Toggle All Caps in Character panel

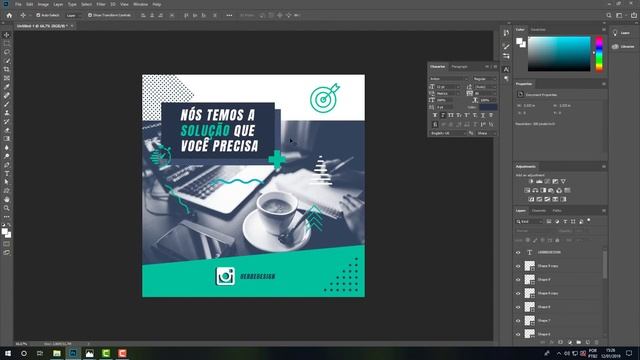[x=451, y=116]
